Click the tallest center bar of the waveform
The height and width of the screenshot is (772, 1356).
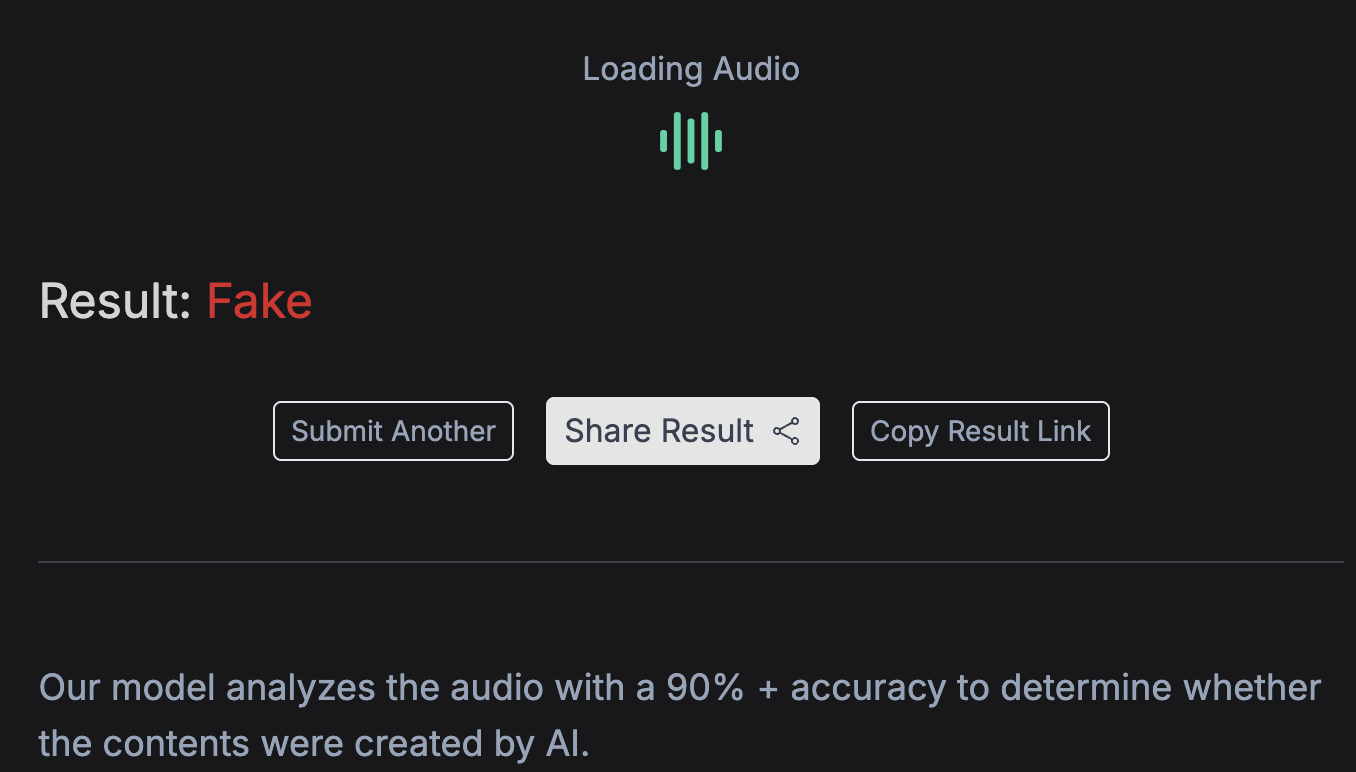691,141
